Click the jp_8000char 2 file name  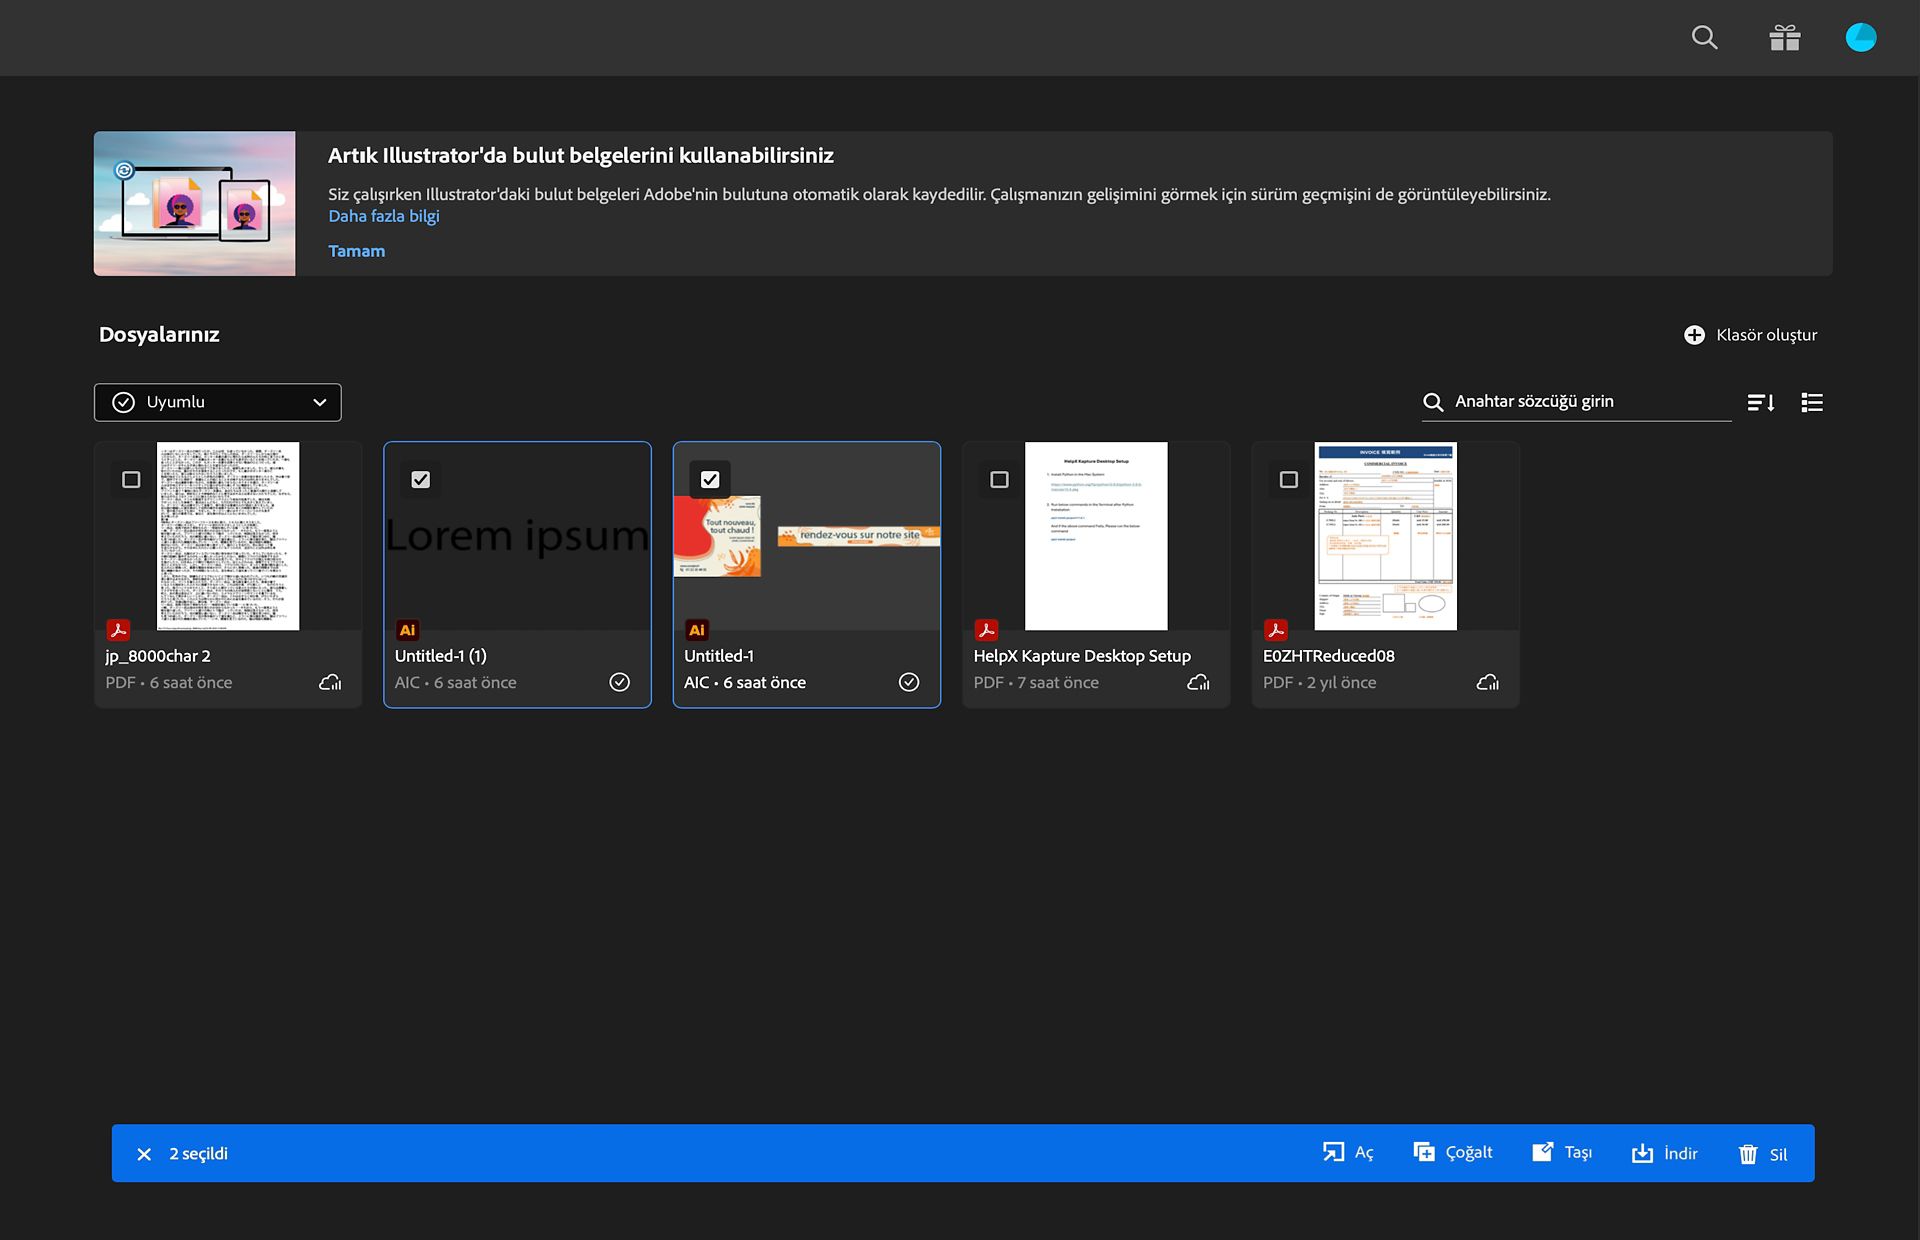(158, 656)
